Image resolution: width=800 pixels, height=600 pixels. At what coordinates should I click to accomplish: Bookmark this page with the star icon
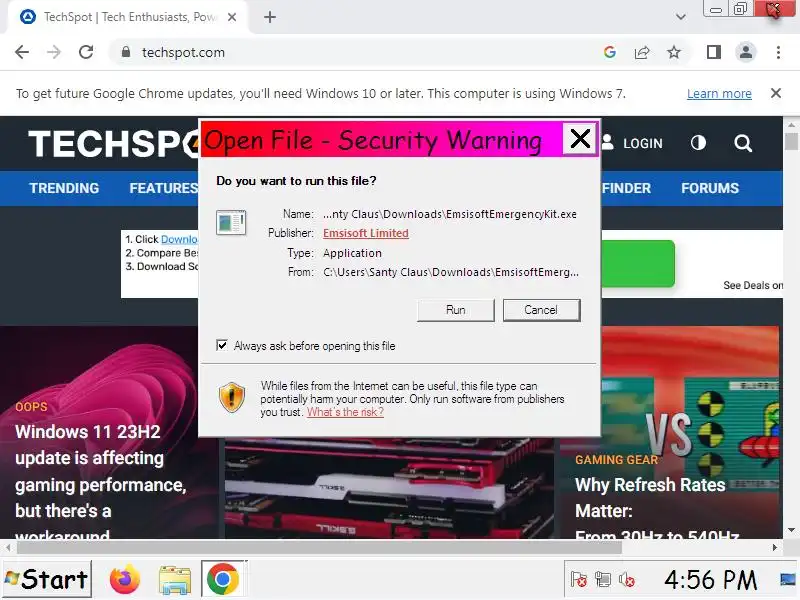(x=674, y=52)
